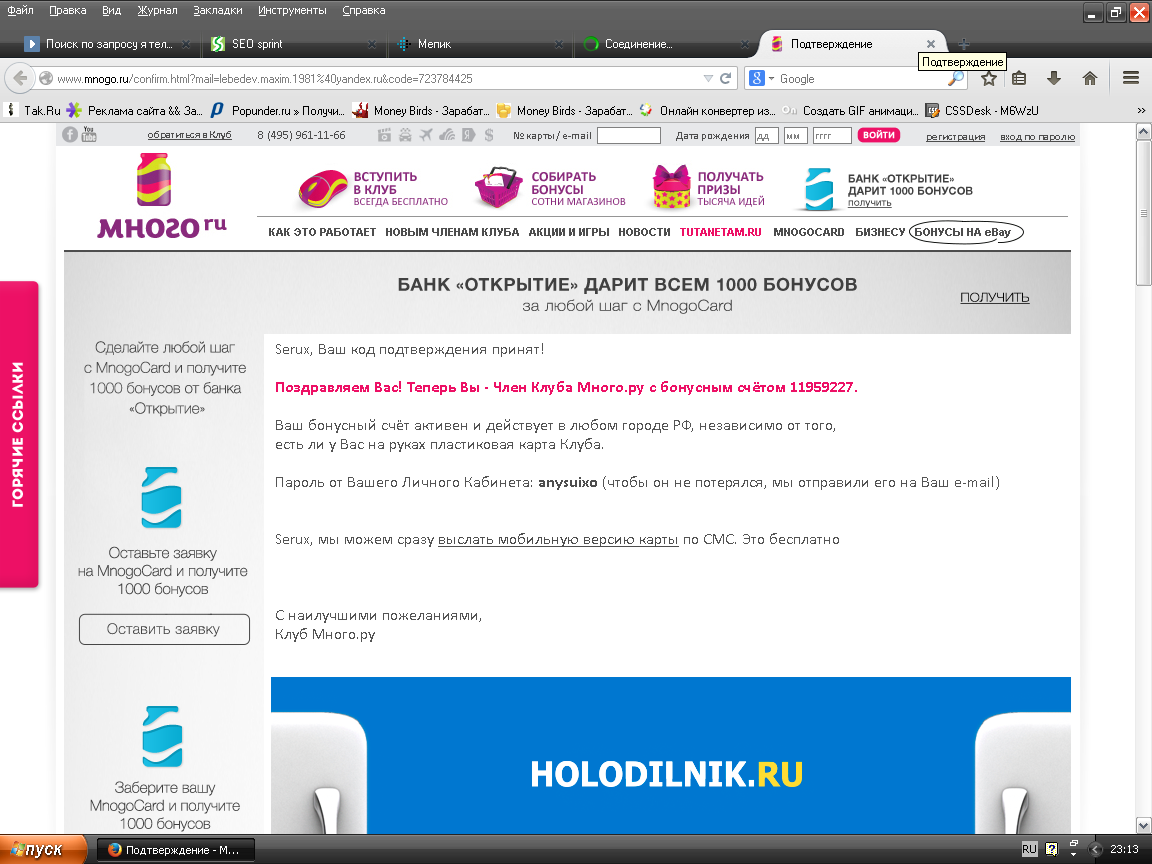Click the blue Otkritie bank logo in header
The image size is (1152, 864).
[818, 190]
